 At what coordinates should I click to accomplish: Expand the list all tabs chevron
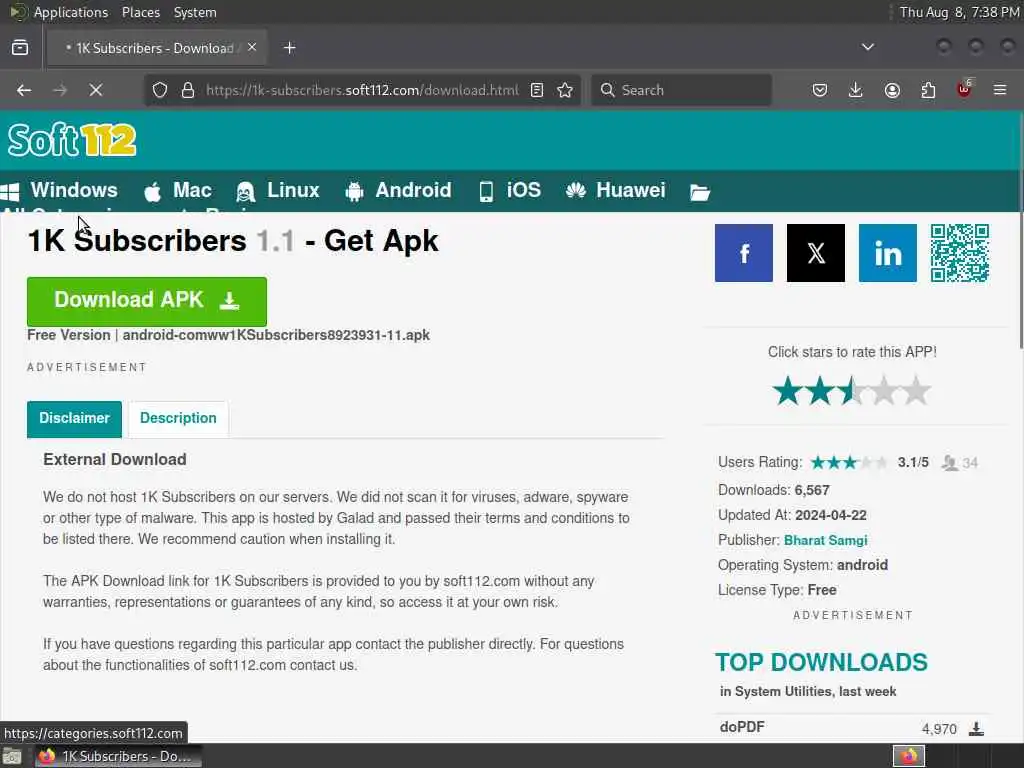pyautogui.click(x=868, y=47)
